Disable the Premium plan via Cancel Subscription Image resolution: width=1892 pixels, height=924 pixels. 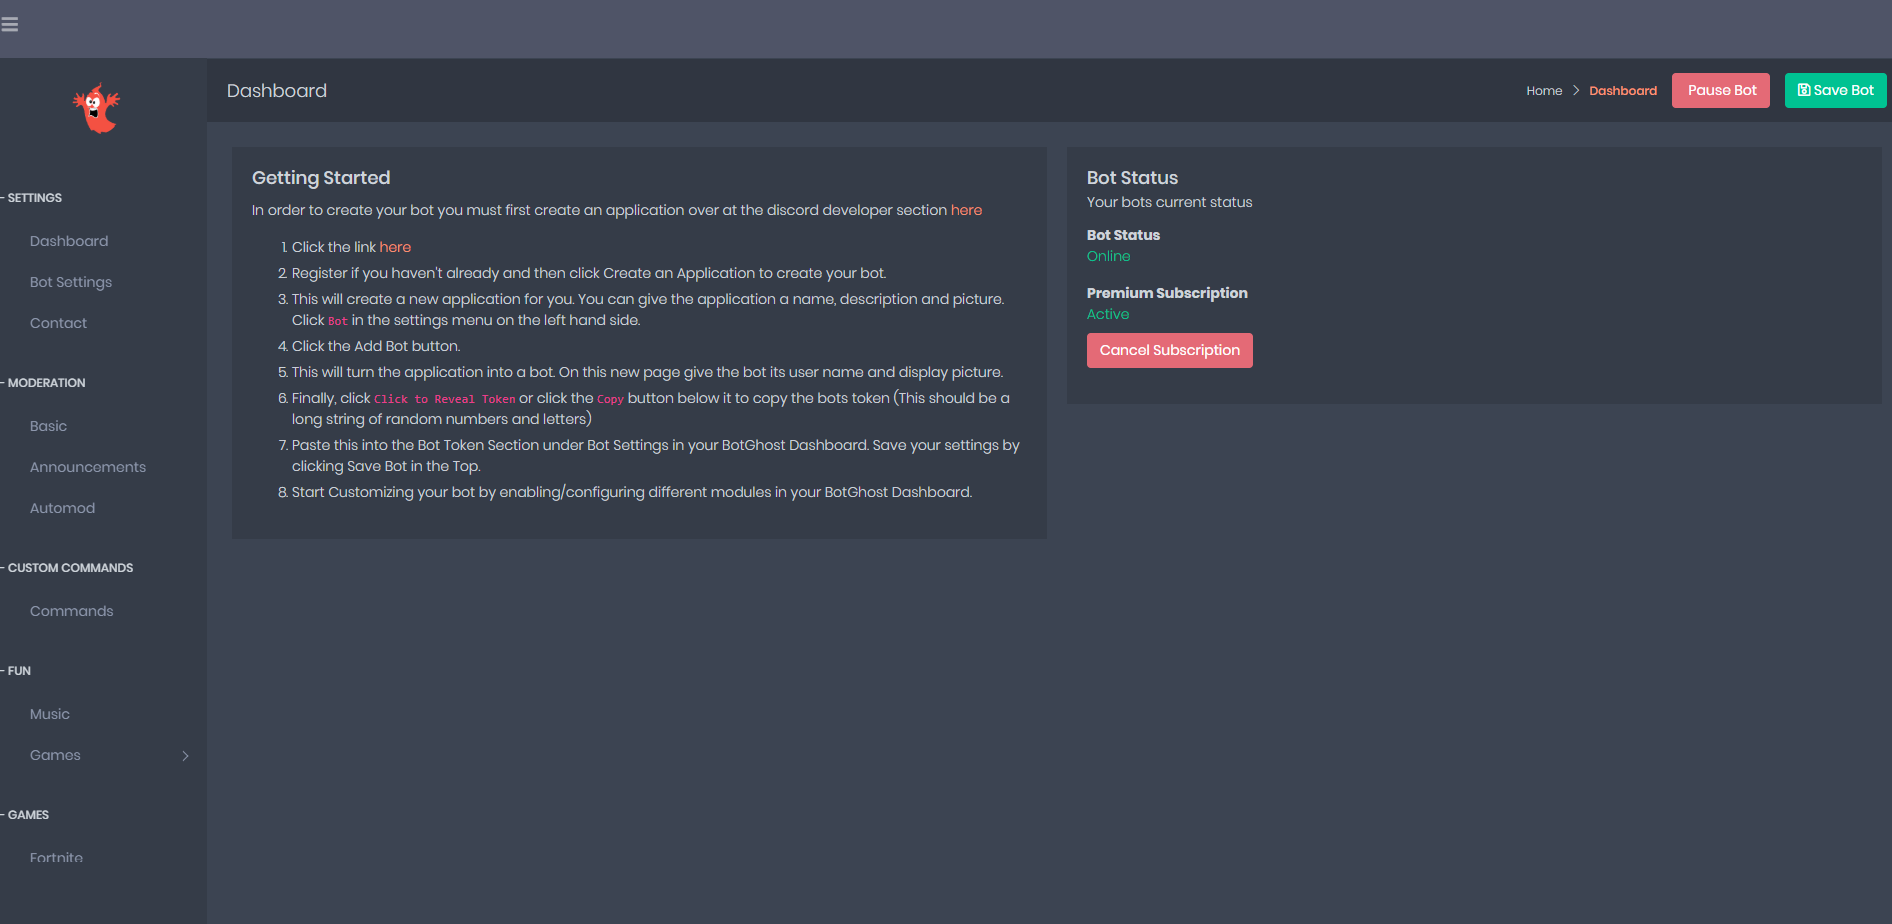(x=1169, y=350)
